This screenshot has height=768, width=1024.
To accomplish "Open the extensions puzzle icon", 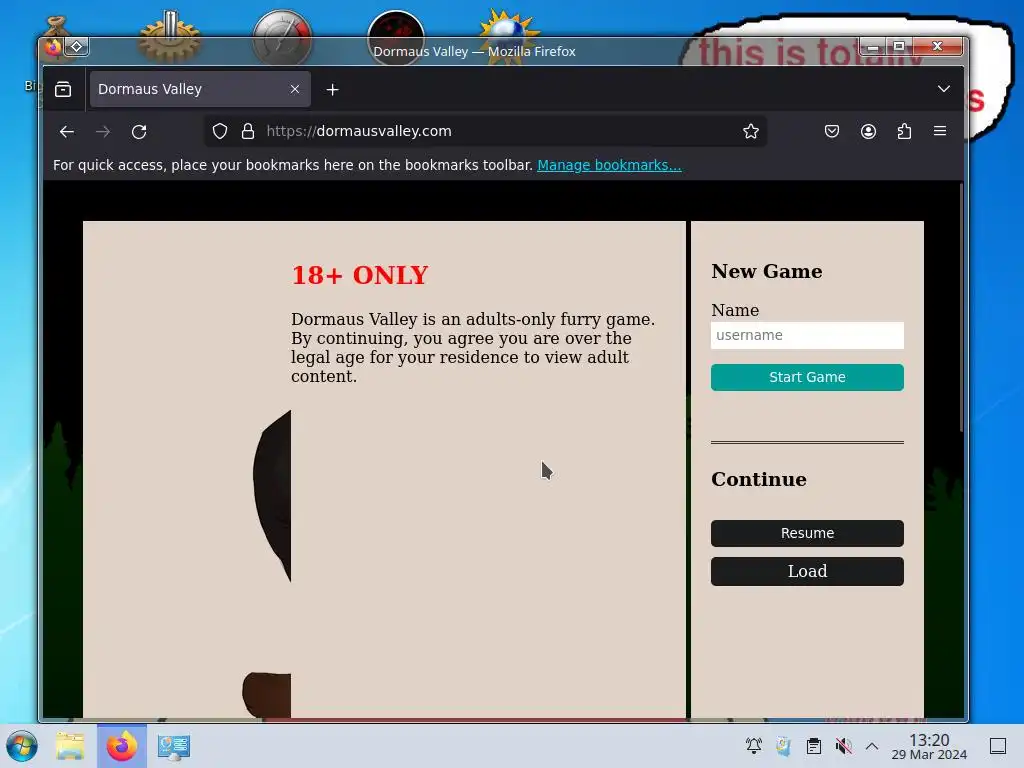I will [x=904, y=131].
